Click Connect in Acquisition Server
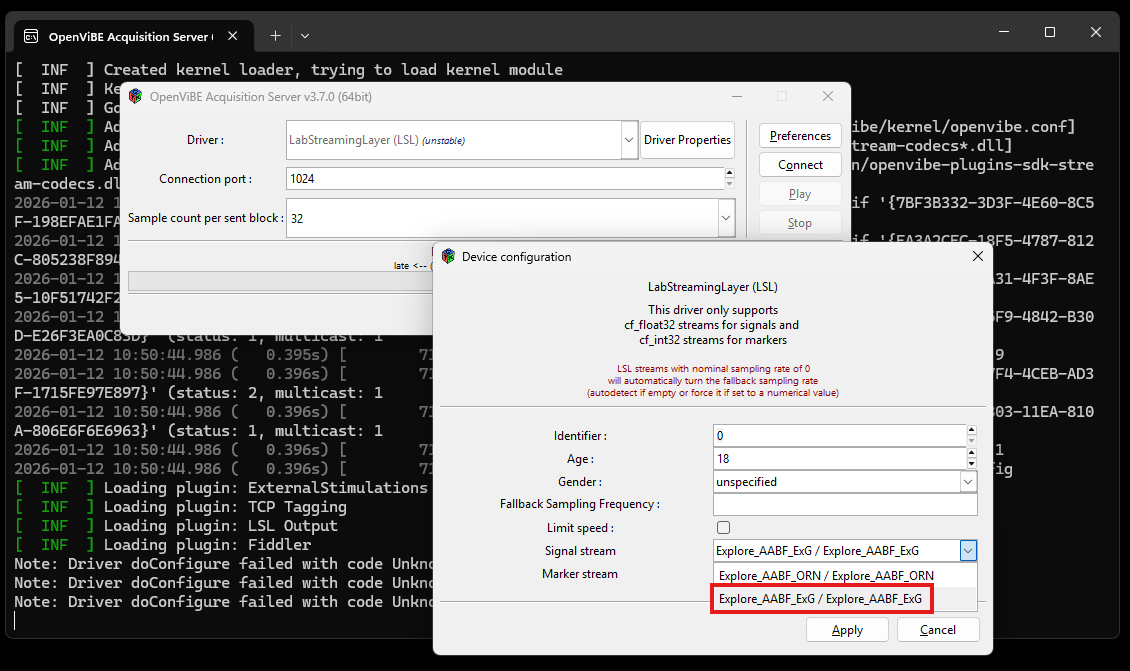Screen dimensions: 1130x671 point(800,165)
